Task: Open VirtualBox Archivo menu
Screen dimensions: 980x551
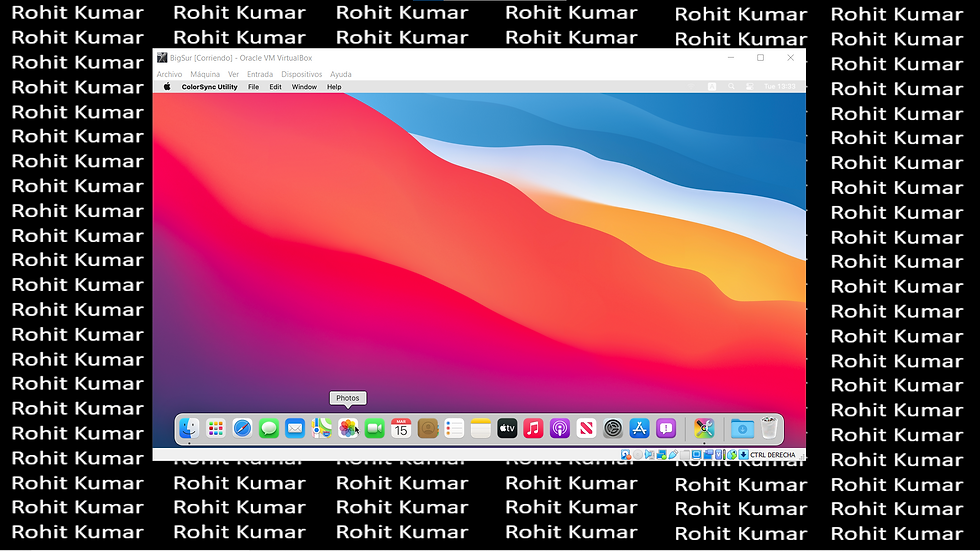Action: [x=169, y=74]
